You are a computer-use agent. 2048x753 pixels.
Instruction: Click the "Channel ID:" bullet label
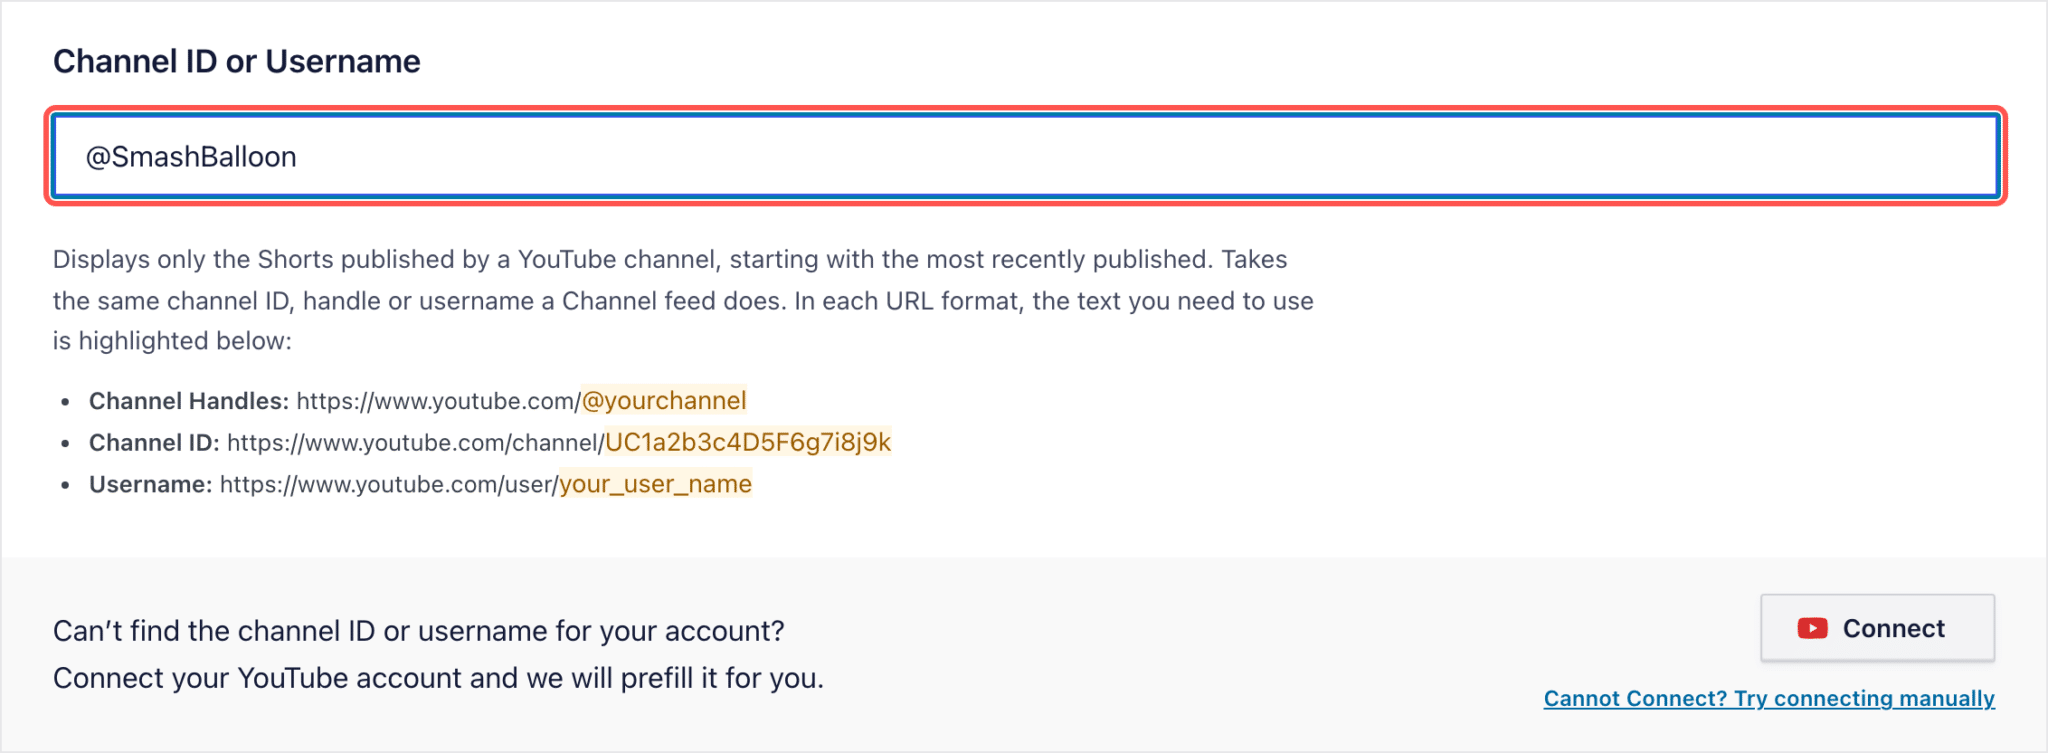[154, 442]
